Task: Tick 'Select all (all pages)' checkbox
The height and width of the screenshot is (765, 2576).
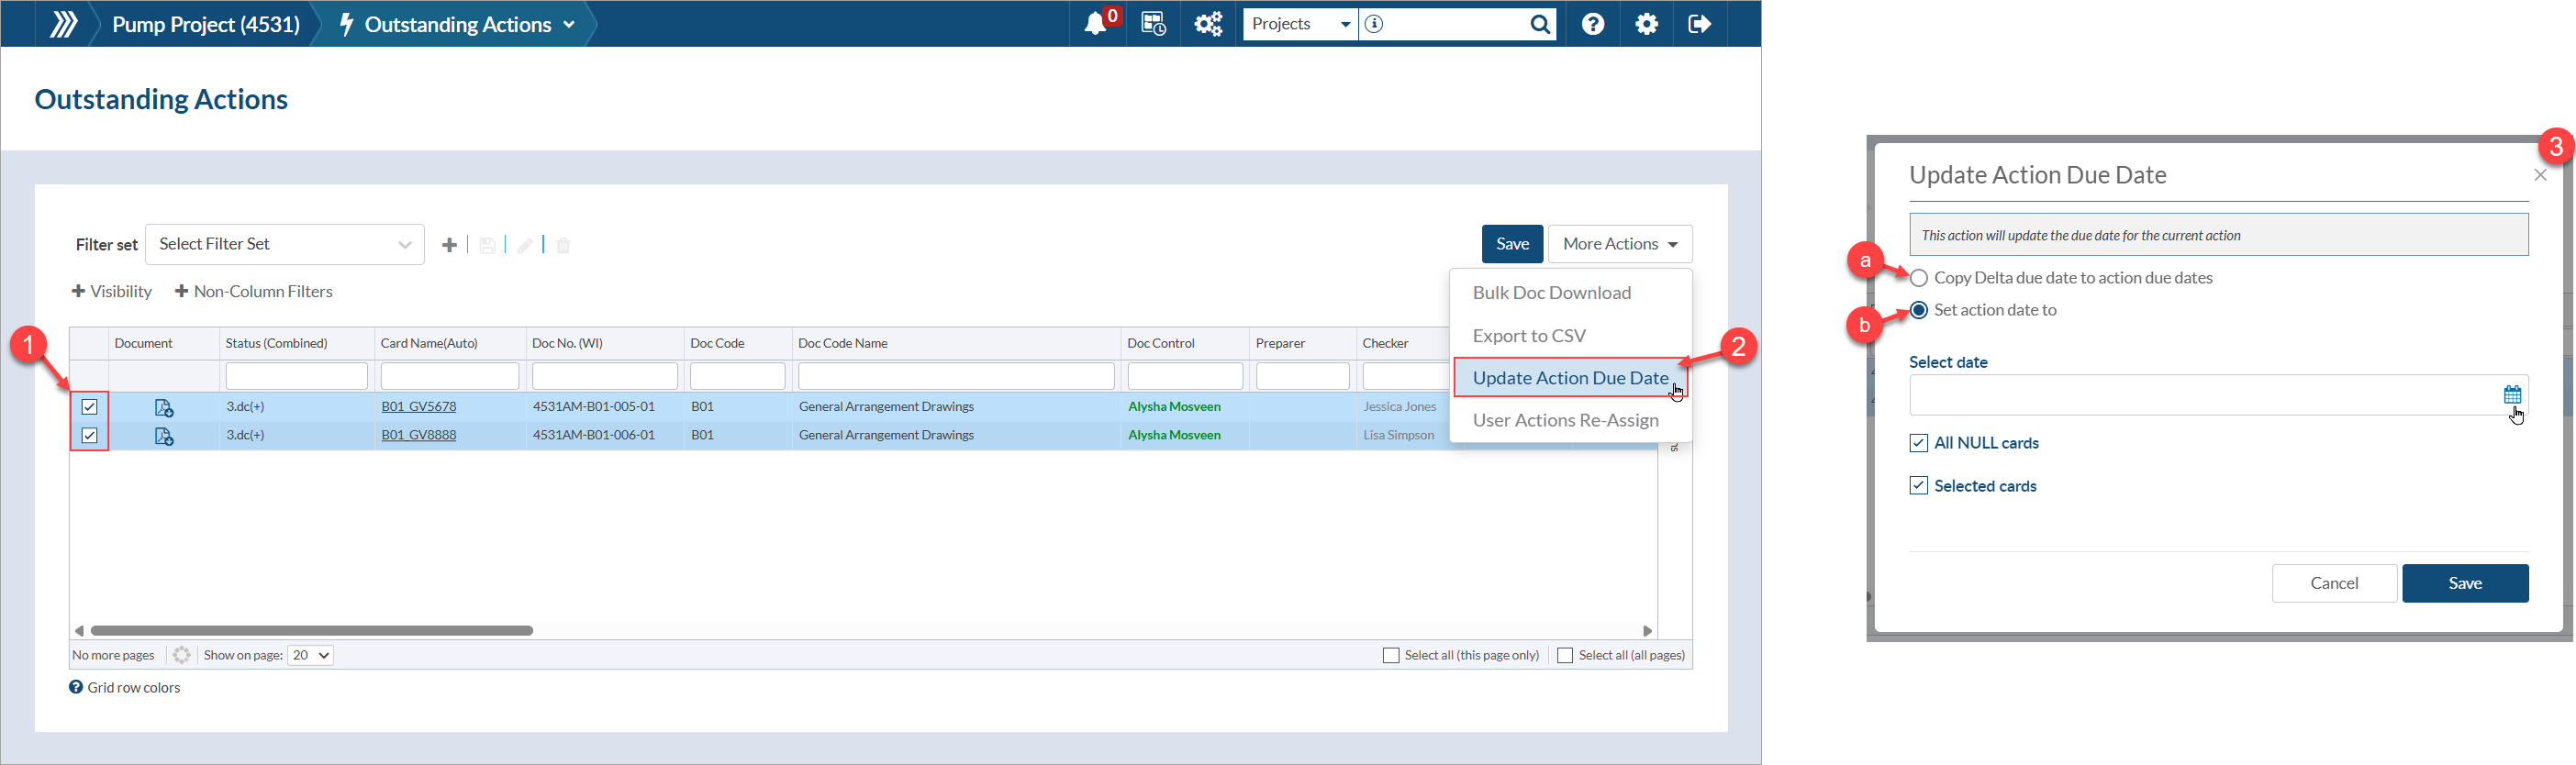Action: click(1565, 655)
